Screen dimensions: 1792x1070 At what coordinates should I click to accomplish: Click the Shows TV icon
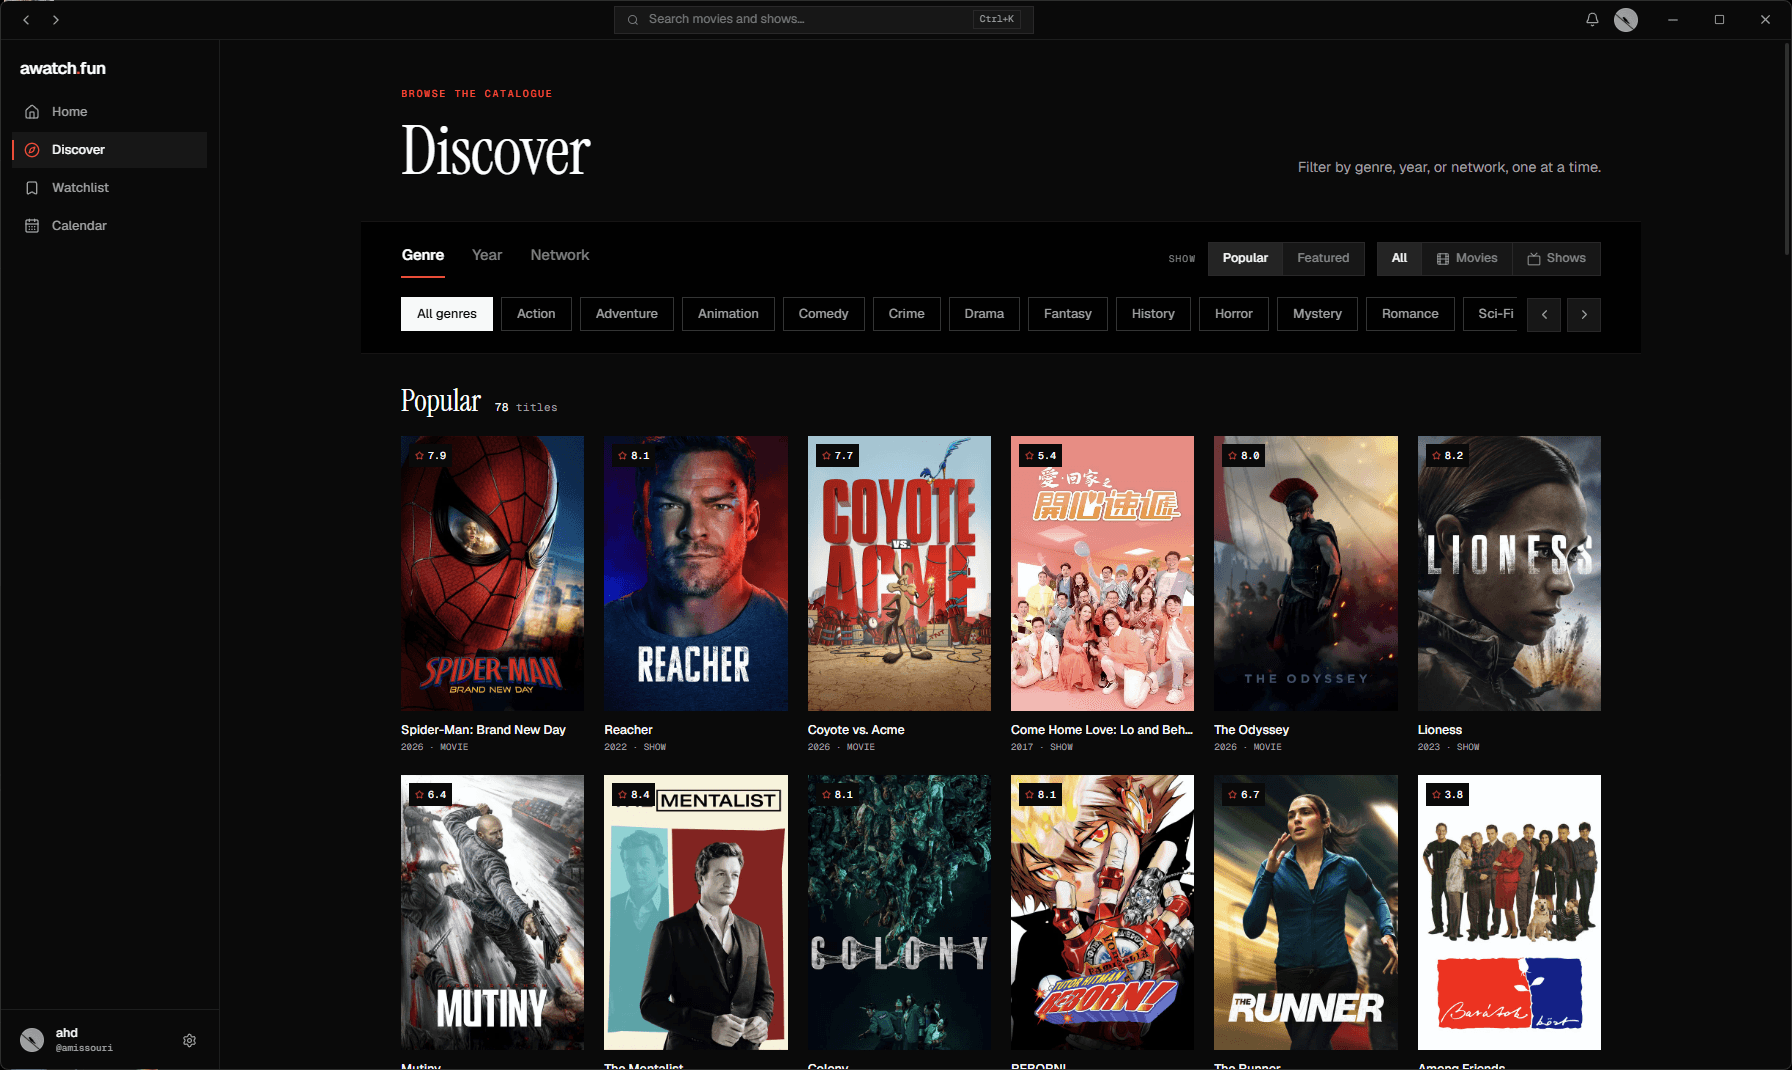[x=1534, y=258]
